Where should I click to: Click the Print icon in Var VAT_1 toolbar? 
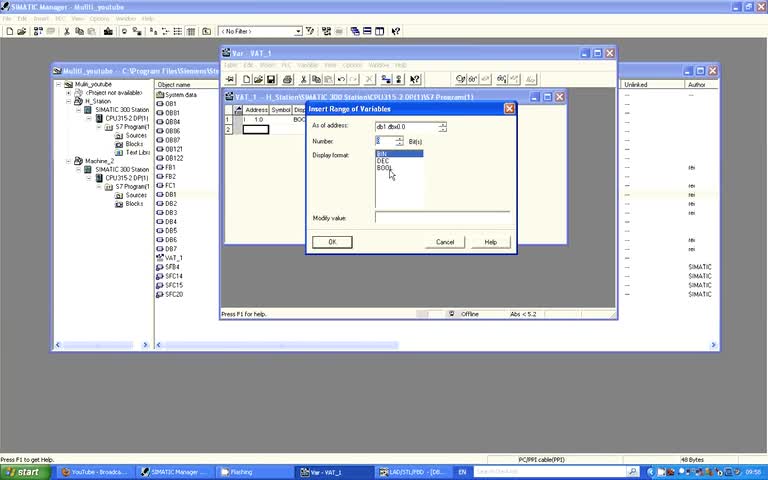tap(288, 79)
